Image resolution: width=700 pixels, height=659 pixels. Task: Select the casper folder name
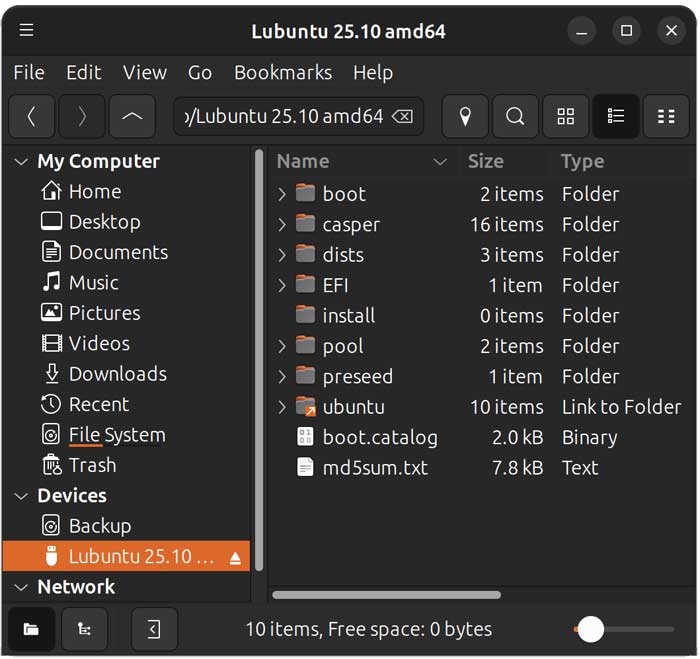coord(351,225)
